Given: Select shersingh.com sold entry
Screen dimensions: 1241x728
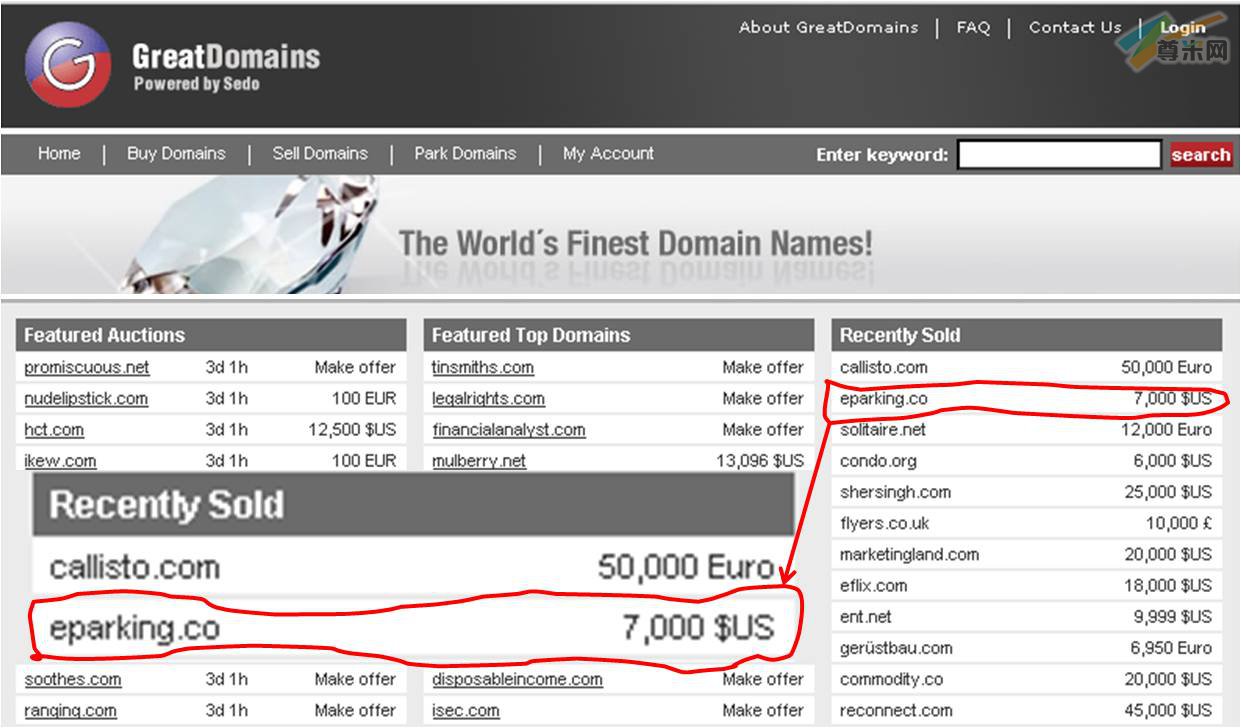Looking at the screenshot, I should pos(895,492).
